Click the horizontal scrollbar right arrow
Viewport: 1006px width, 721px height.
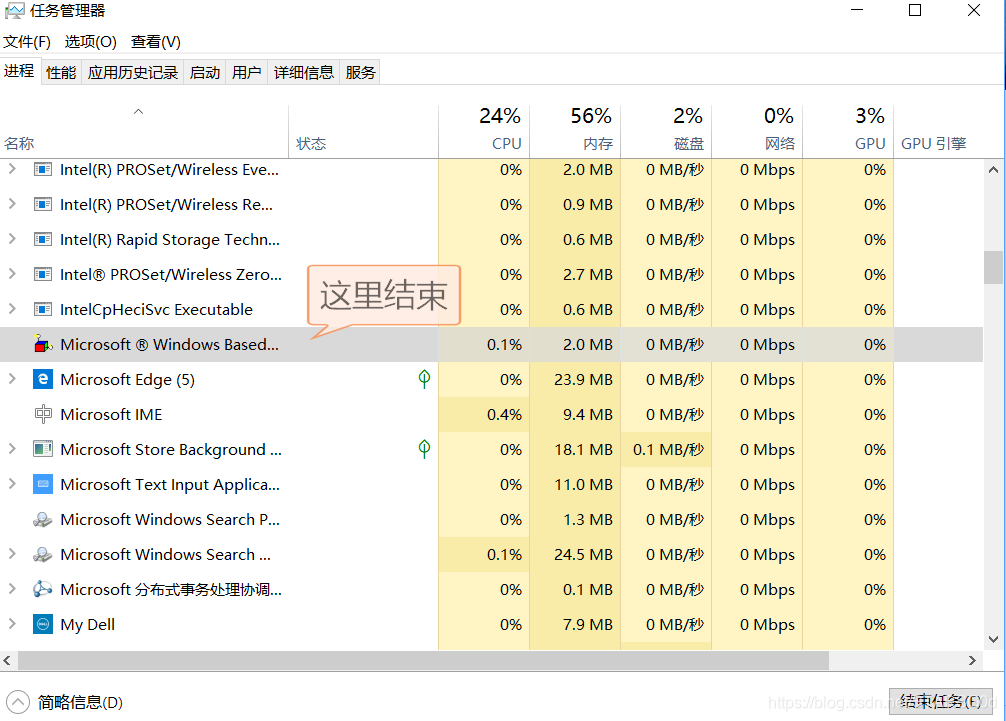point(972,660)
